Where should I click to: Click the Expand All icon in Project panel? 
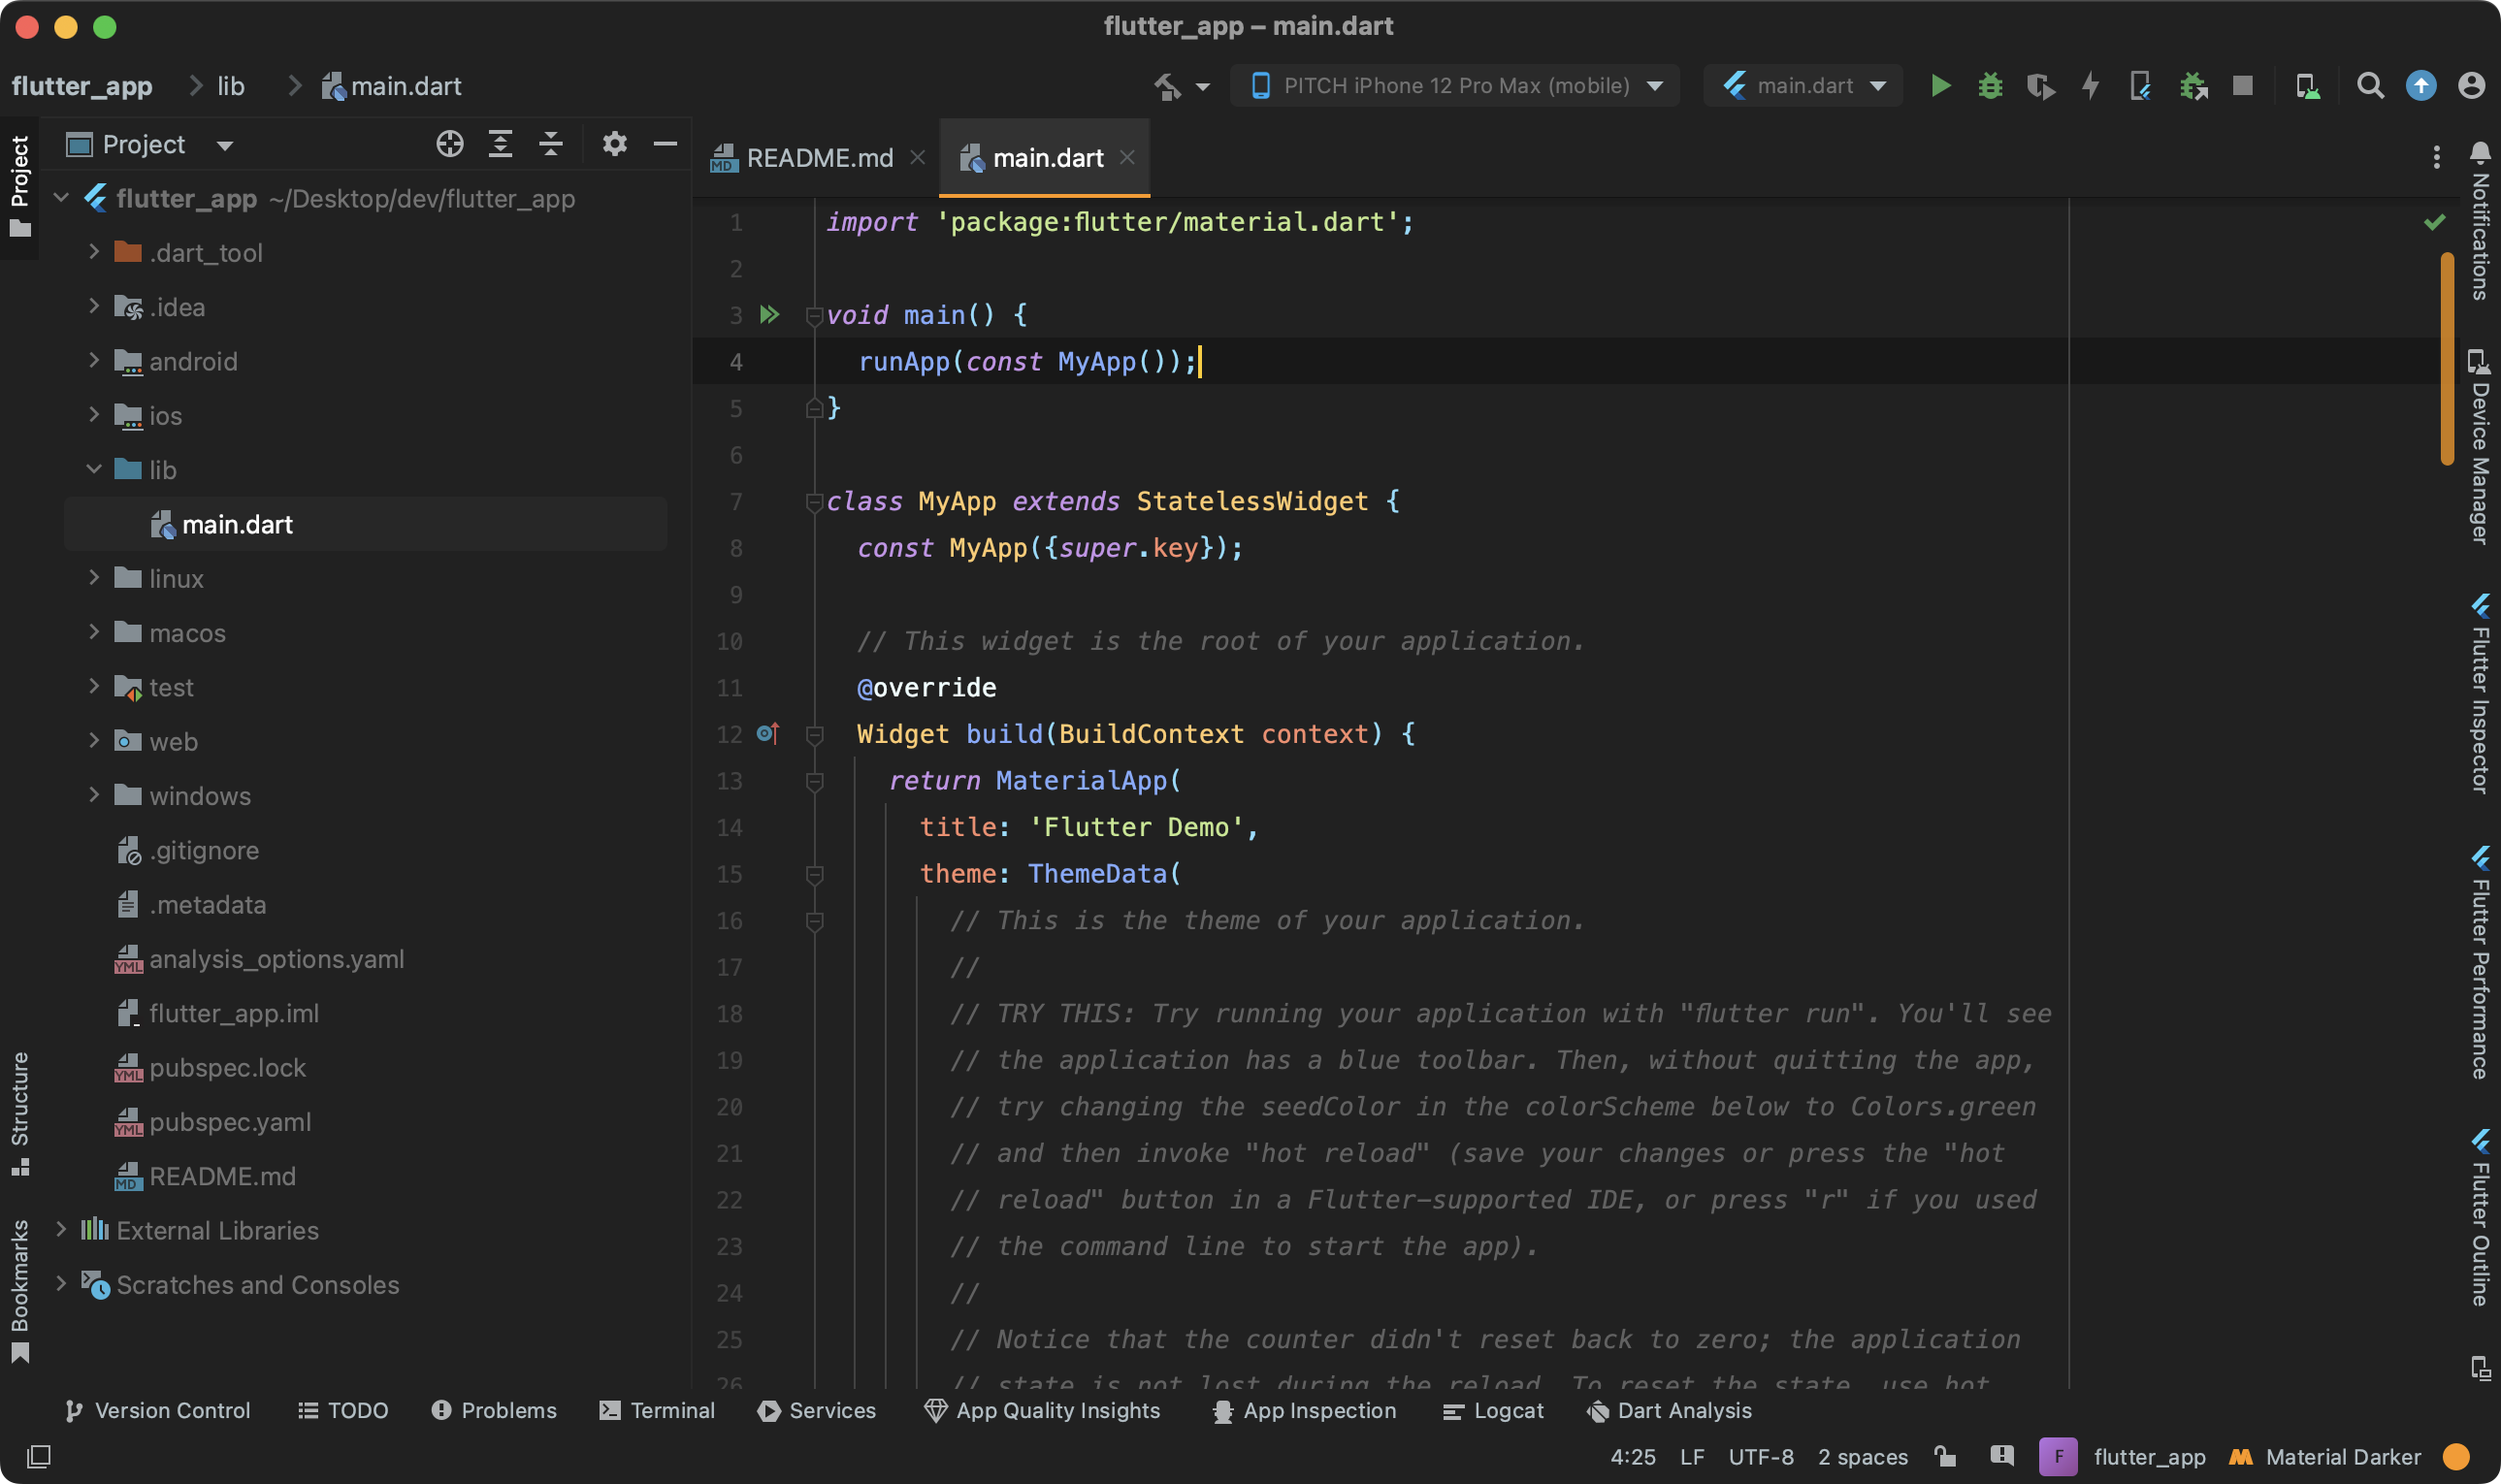tap(500, 144)
